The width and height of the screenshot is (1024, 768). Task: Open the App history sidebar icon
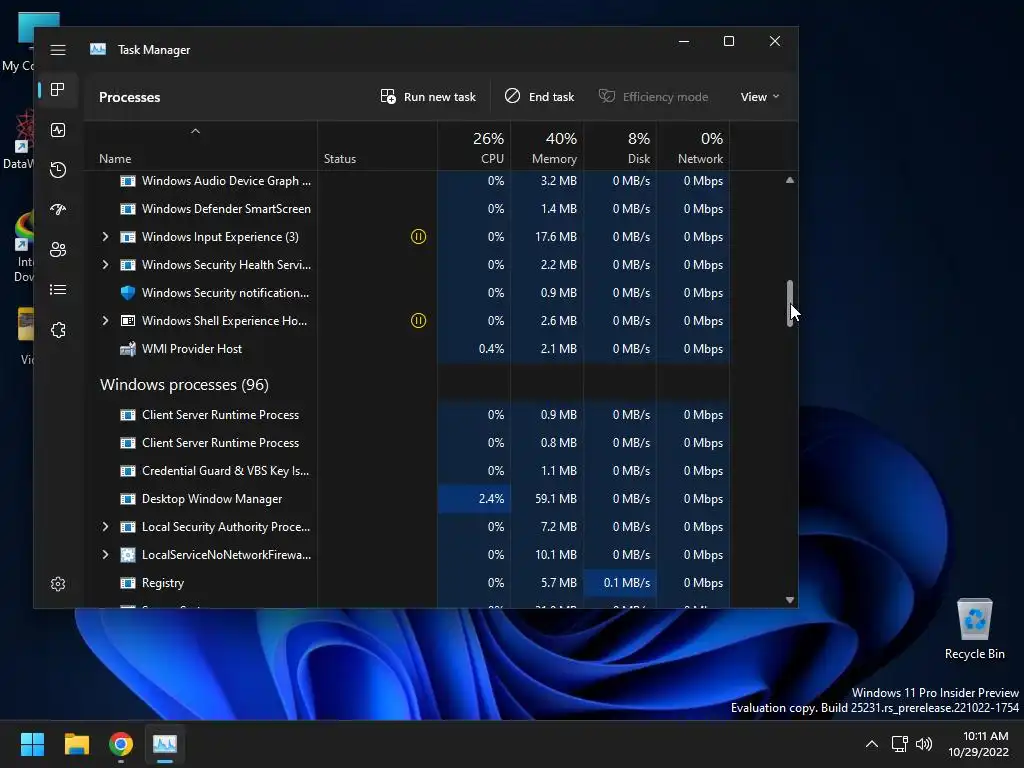pos(57,170)
